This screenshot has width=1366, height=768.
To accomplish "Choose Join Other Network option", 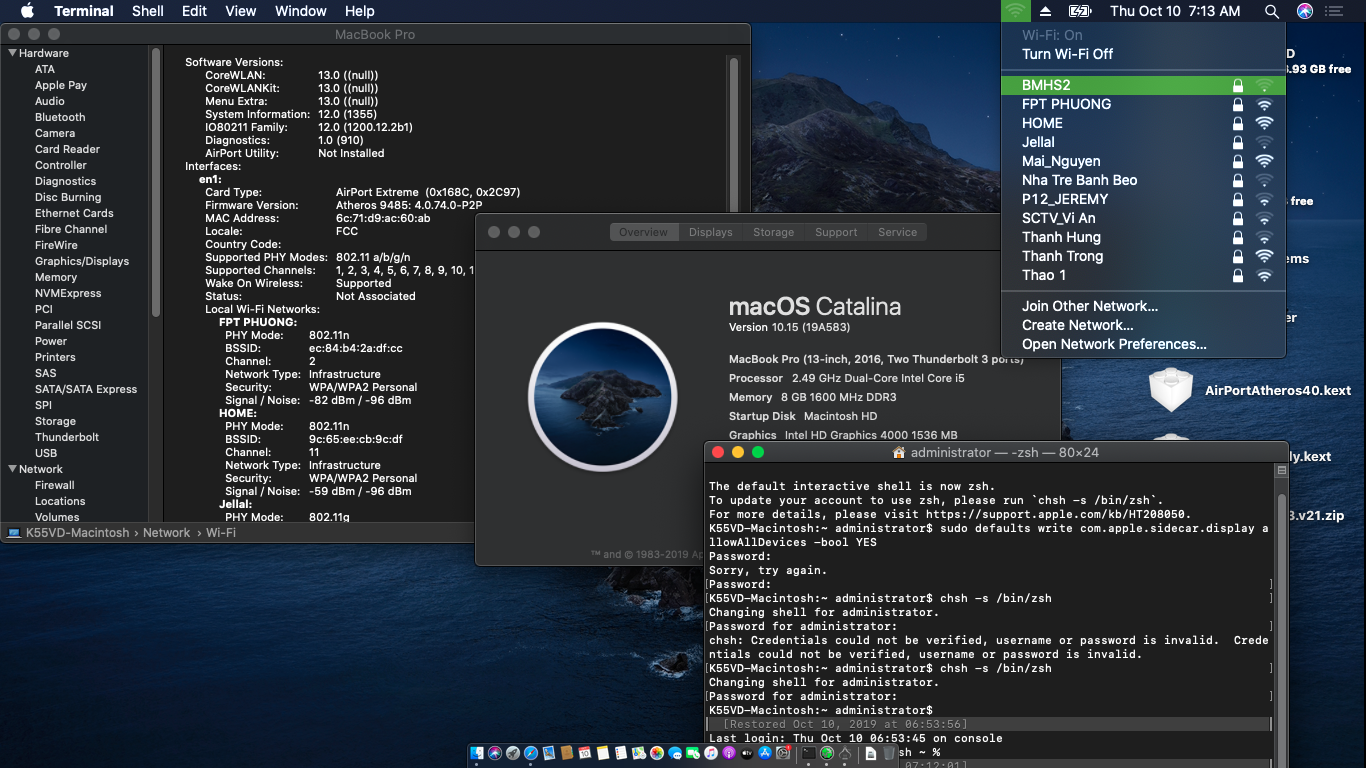I will 1143,306.
